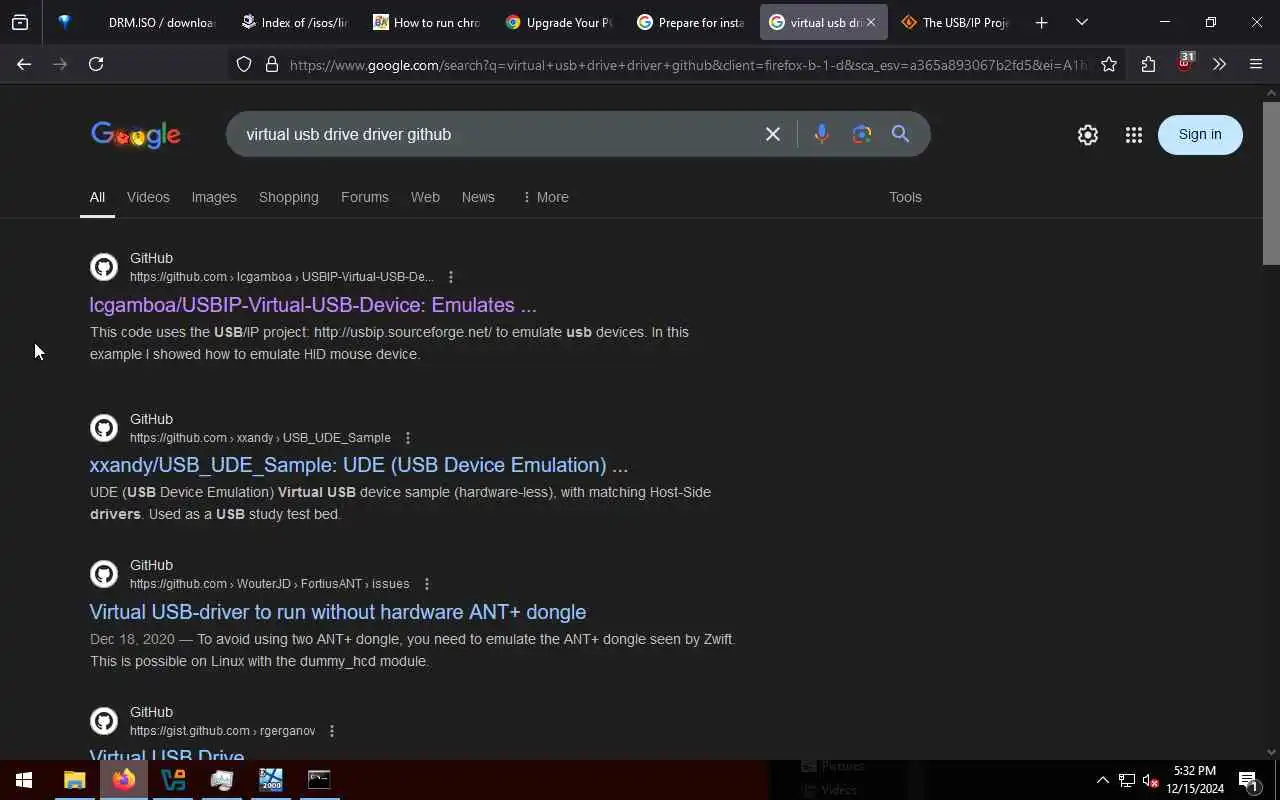The image size is (1280, 800).
Task: Open lcgamboa/USBIP-Virtual-USB-Device result link
Action: coord(313,305)
